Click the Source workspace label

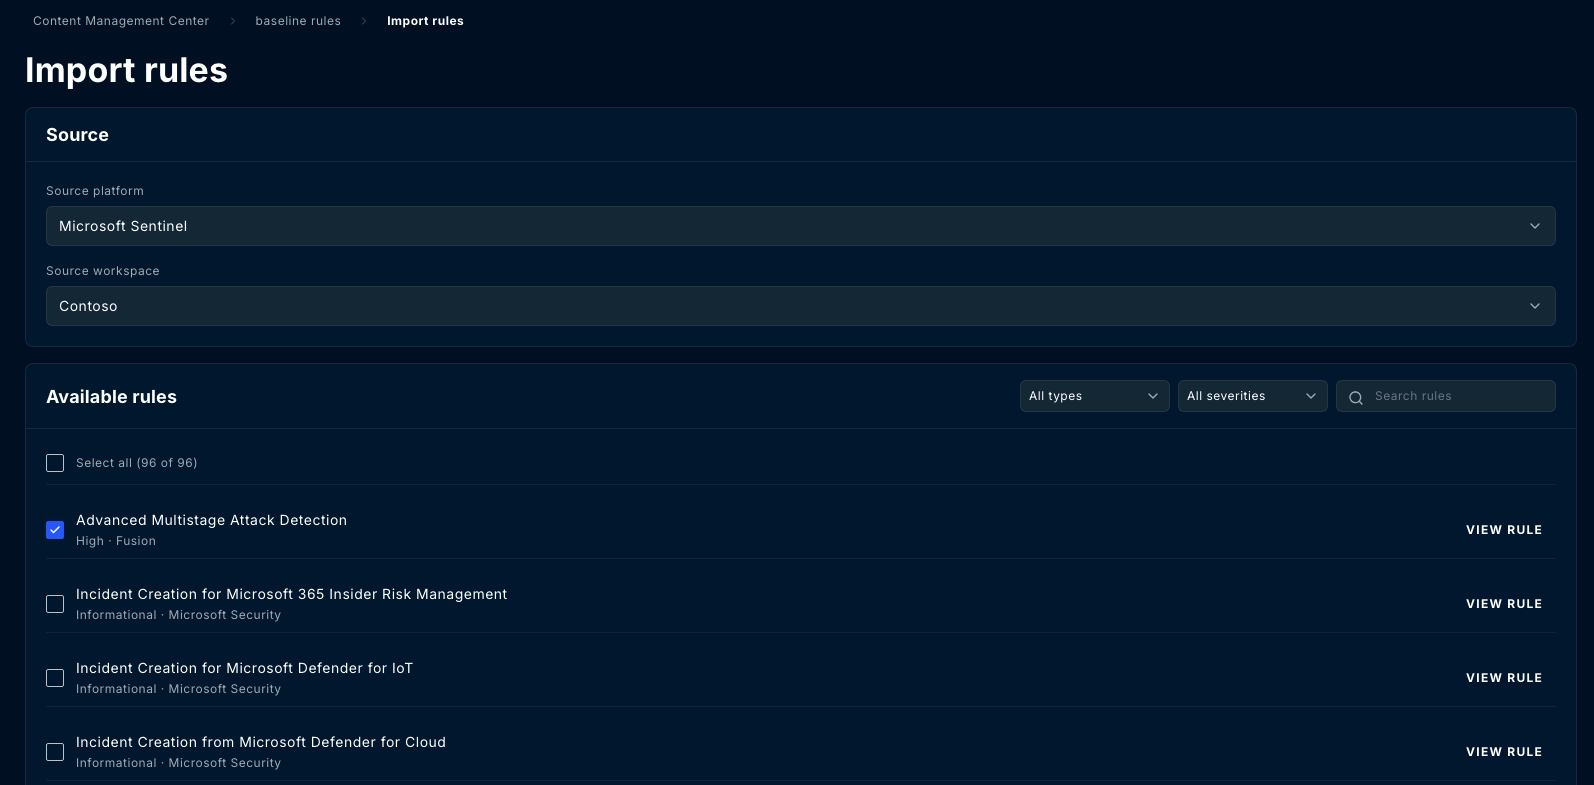103,271
